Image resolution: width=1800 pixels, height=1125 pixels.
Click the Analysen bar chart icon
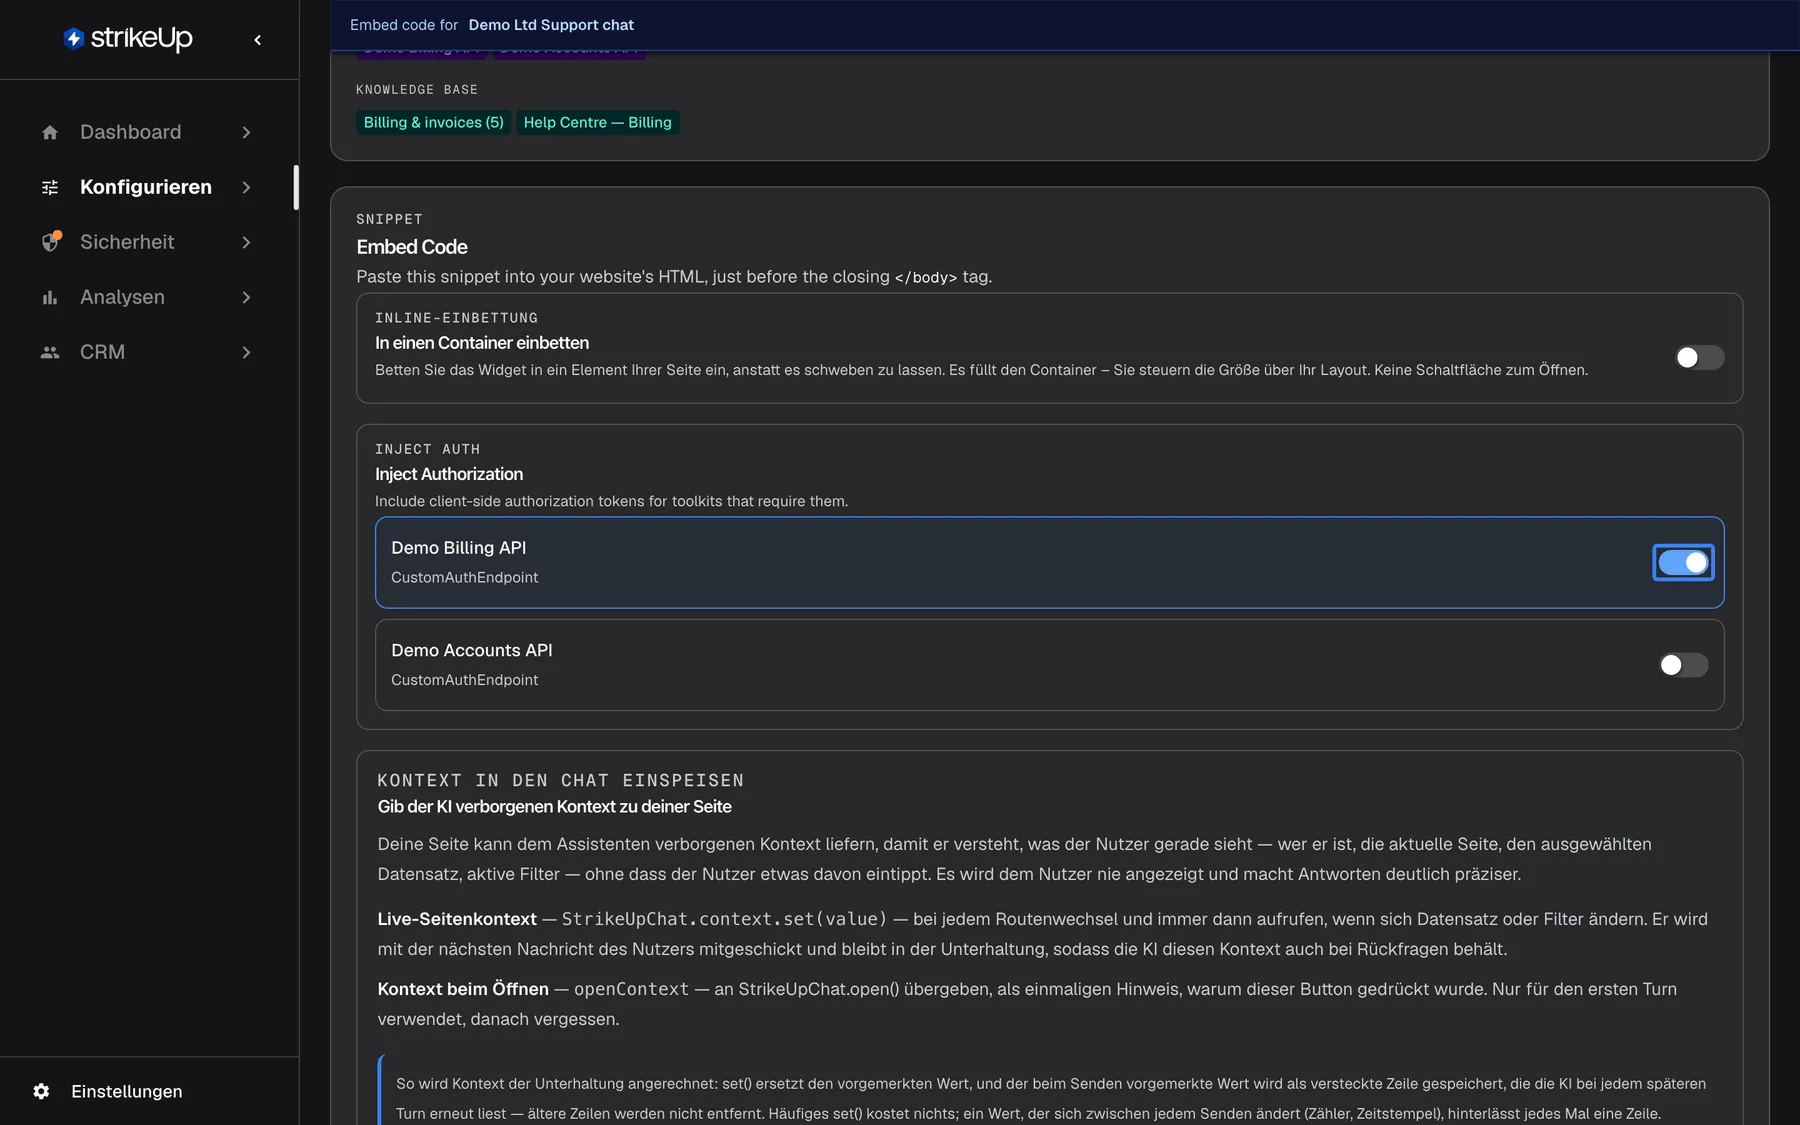click(x=50, y=297)
